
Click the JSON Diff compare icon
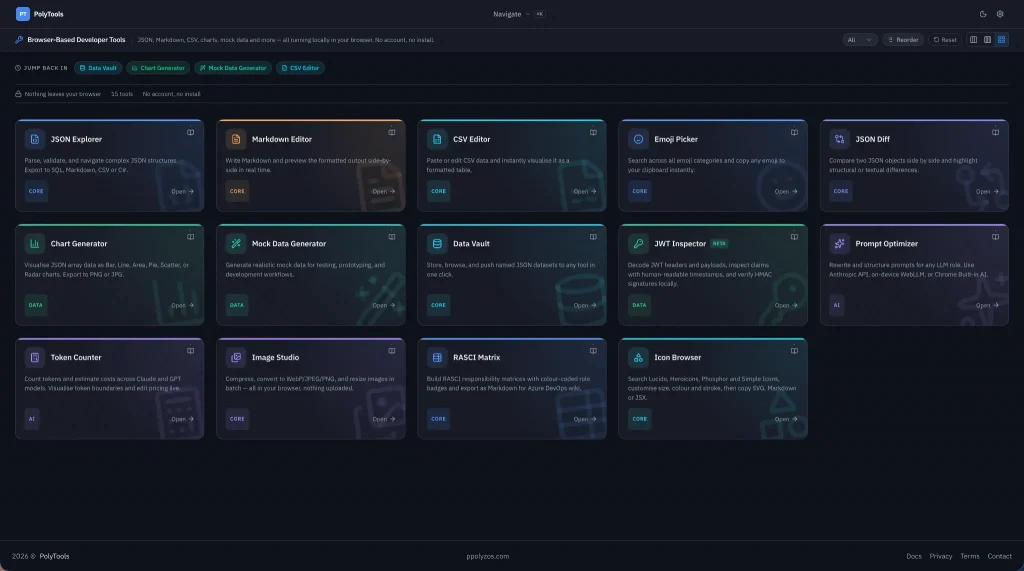[x=839, y=139]
